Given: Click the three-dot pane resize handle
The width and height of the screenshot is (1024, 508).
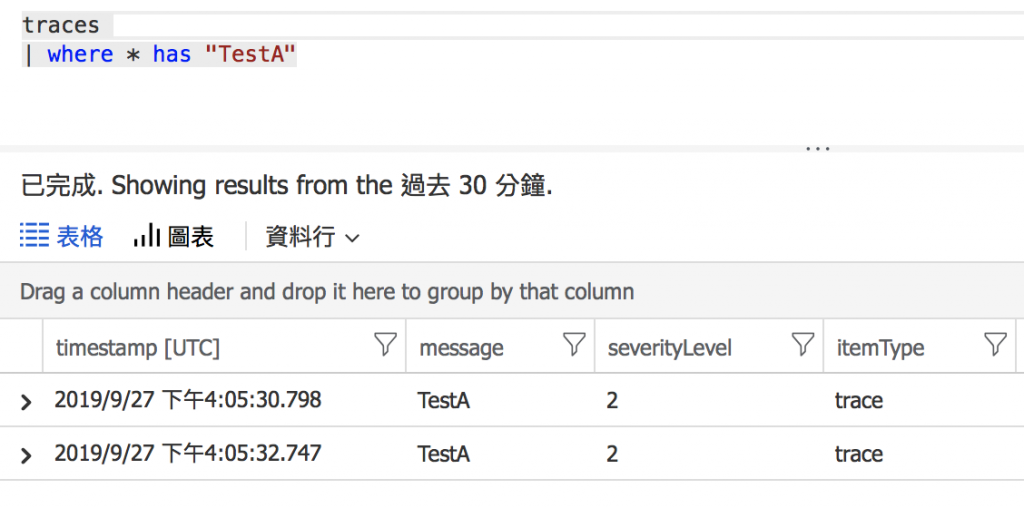Looking at the screenshot, I should pos(818,148).
